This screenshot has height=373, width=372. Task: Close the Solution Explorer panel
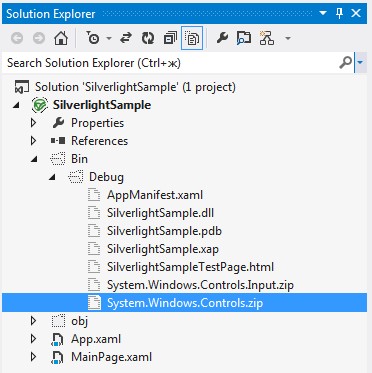click(356, 14)
